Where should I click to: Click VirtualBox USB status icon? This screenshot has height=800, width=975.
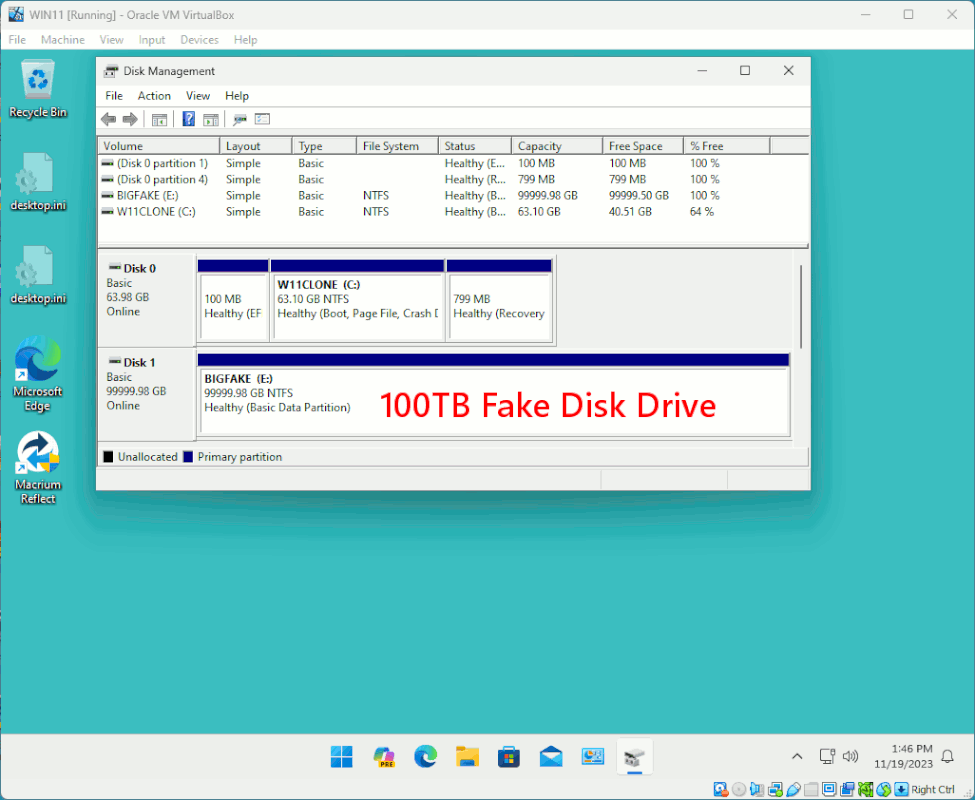click(x=793, y=789)
